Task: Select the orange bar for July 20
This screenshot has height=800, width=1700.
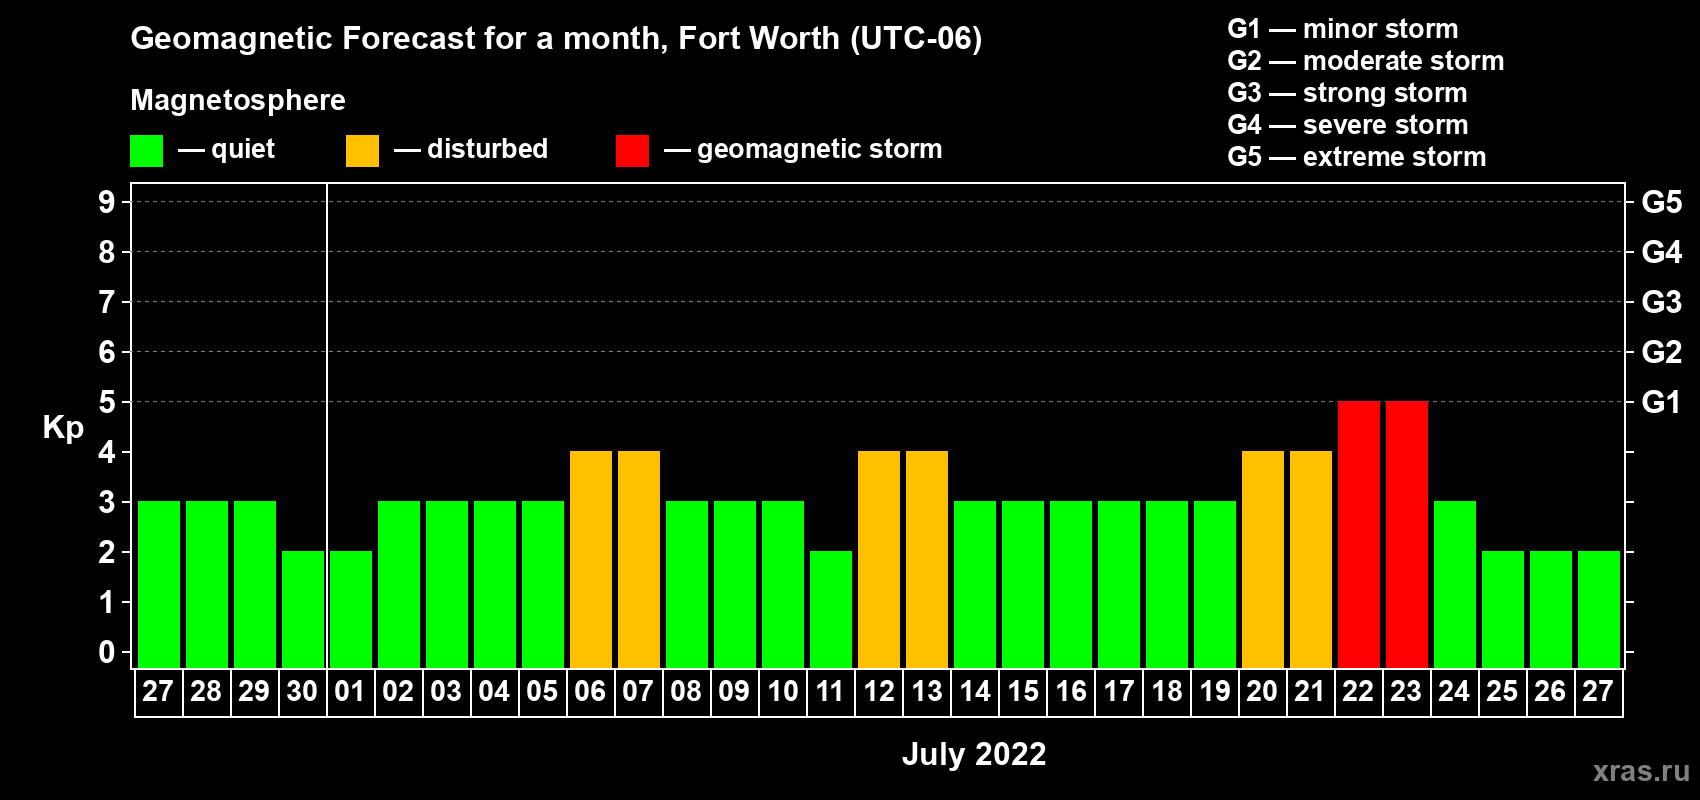Action: click(1262, 560)
